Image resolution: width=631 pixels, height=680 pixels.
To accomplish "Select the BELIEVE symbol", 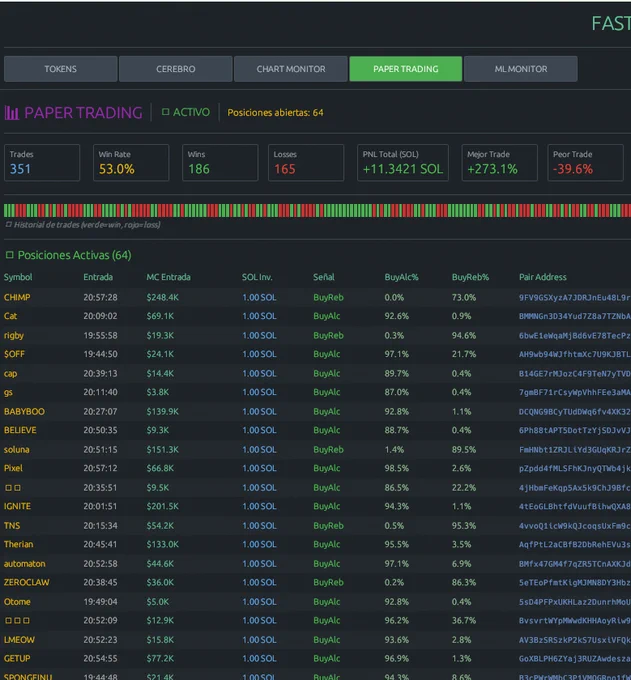I will click(20, 430).
